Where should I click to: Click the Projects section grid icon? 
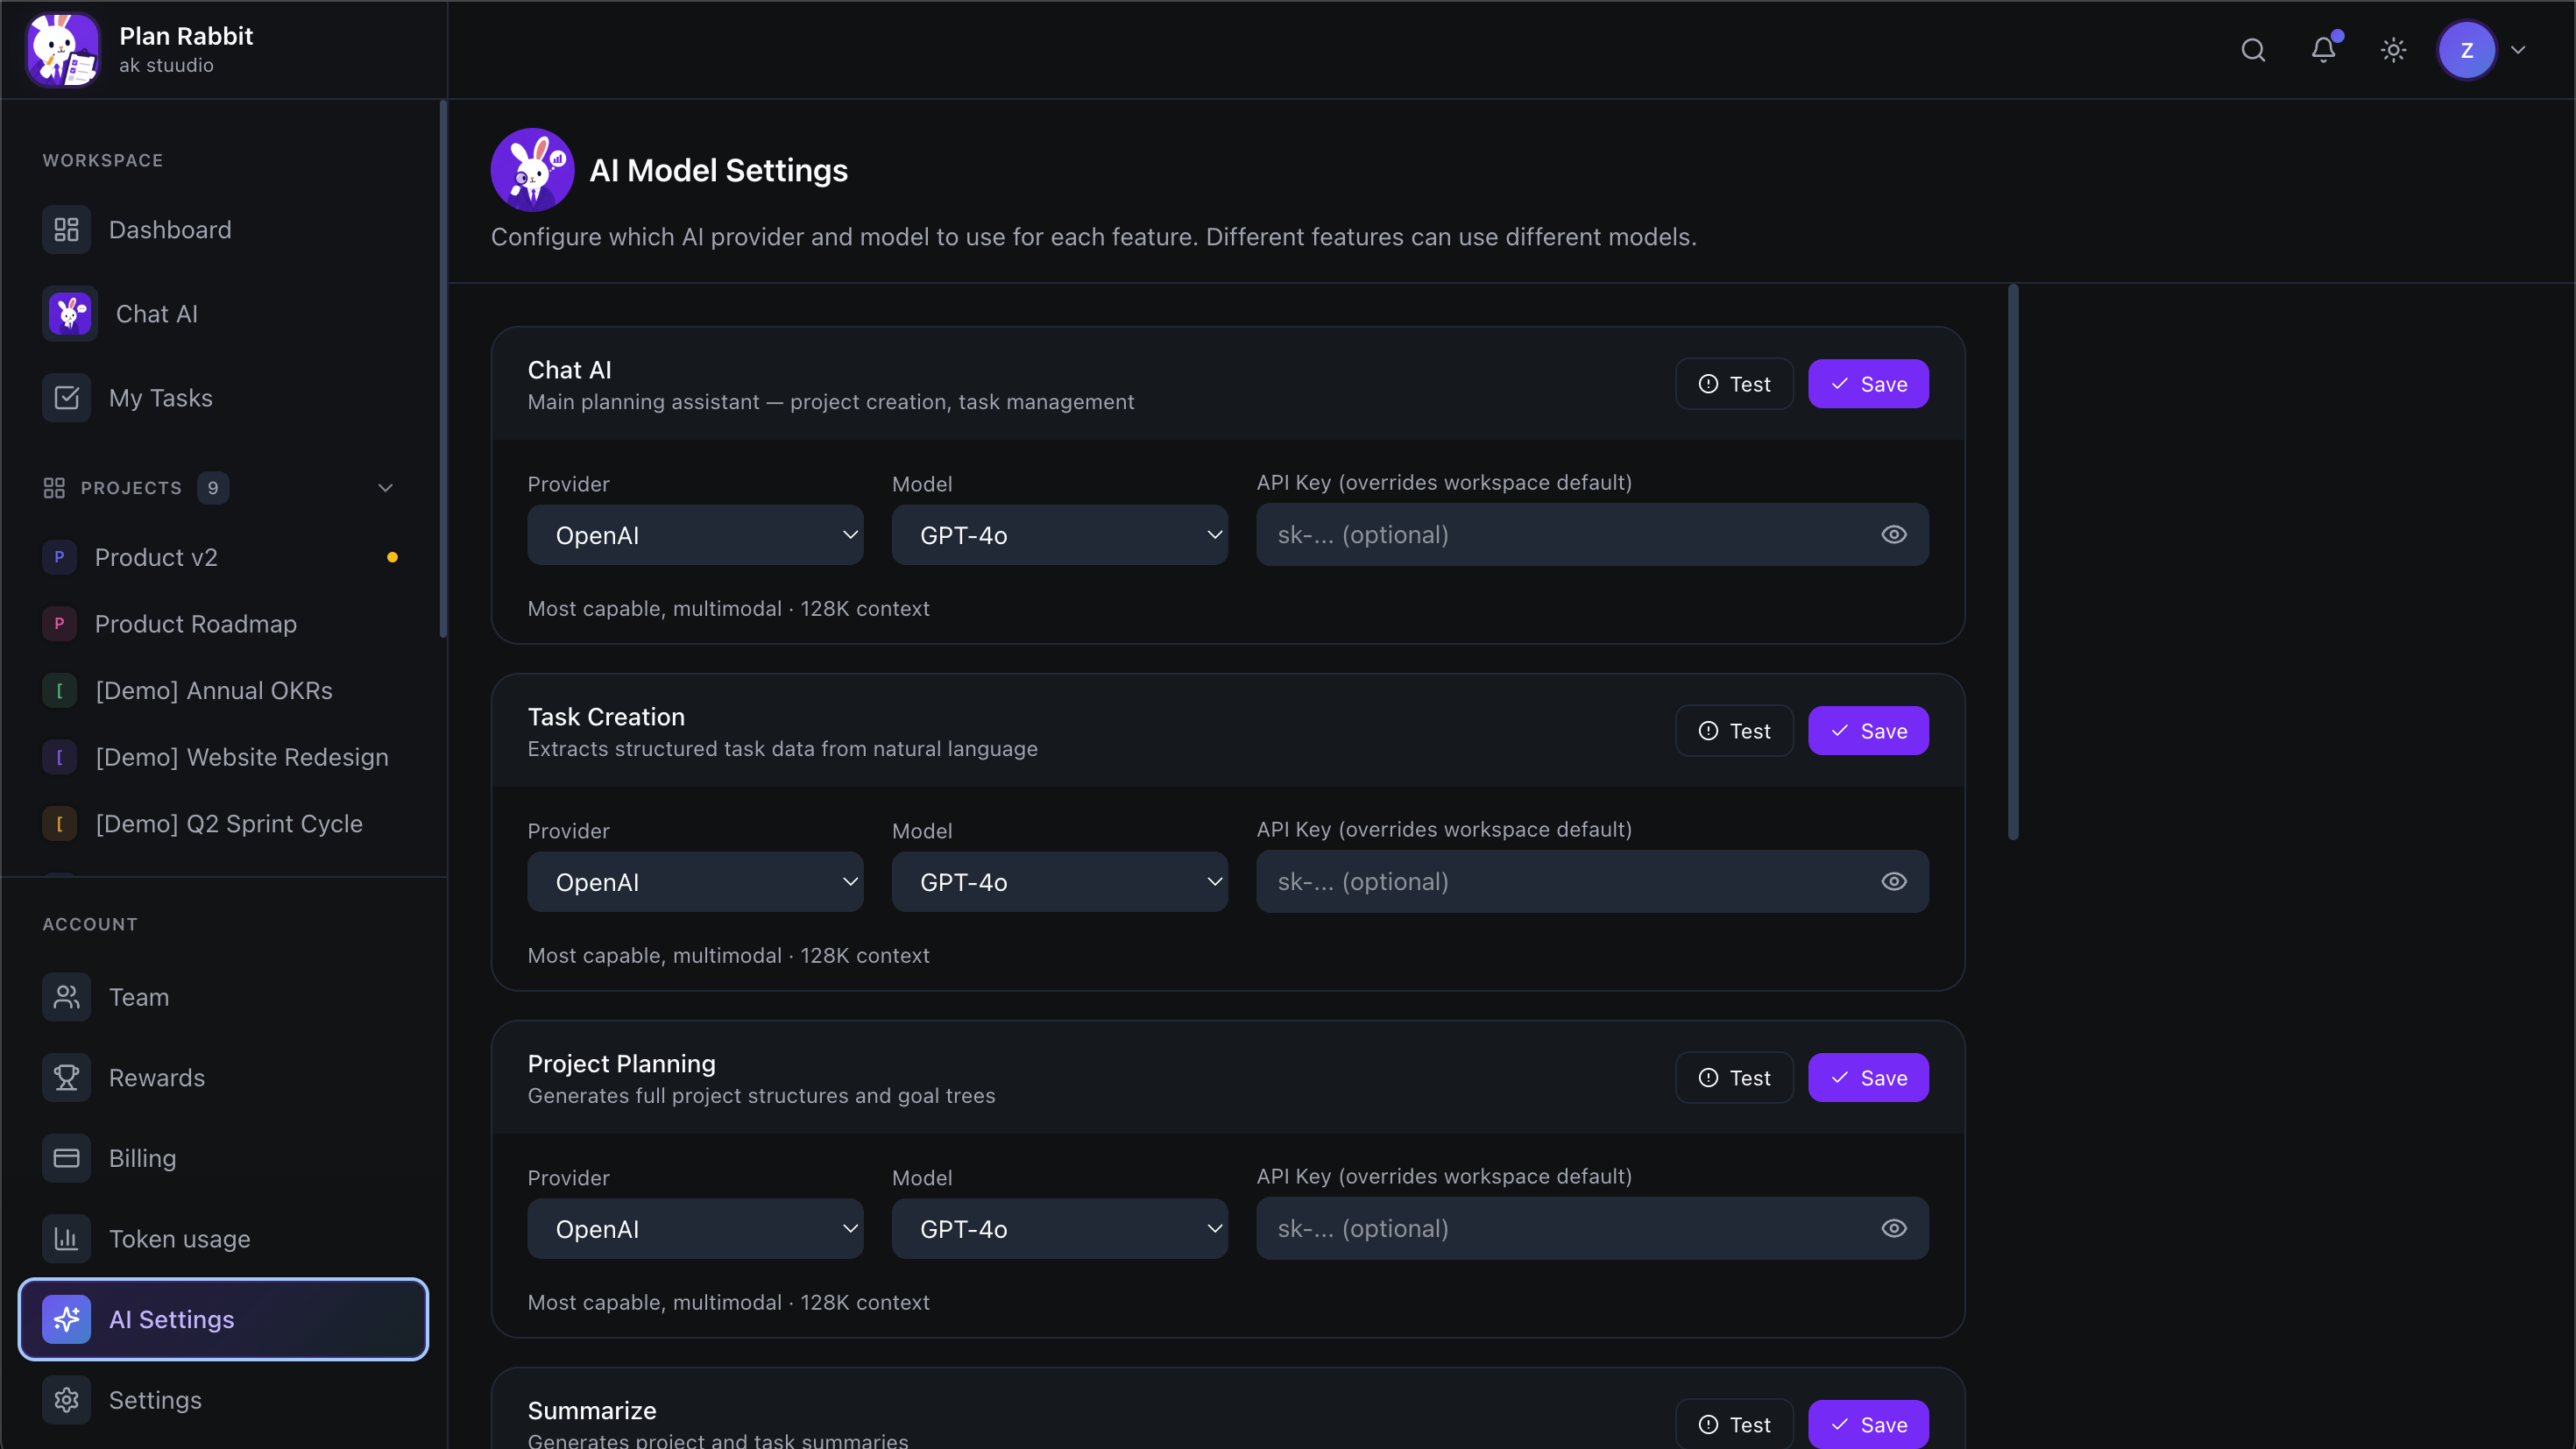[54, 488]
